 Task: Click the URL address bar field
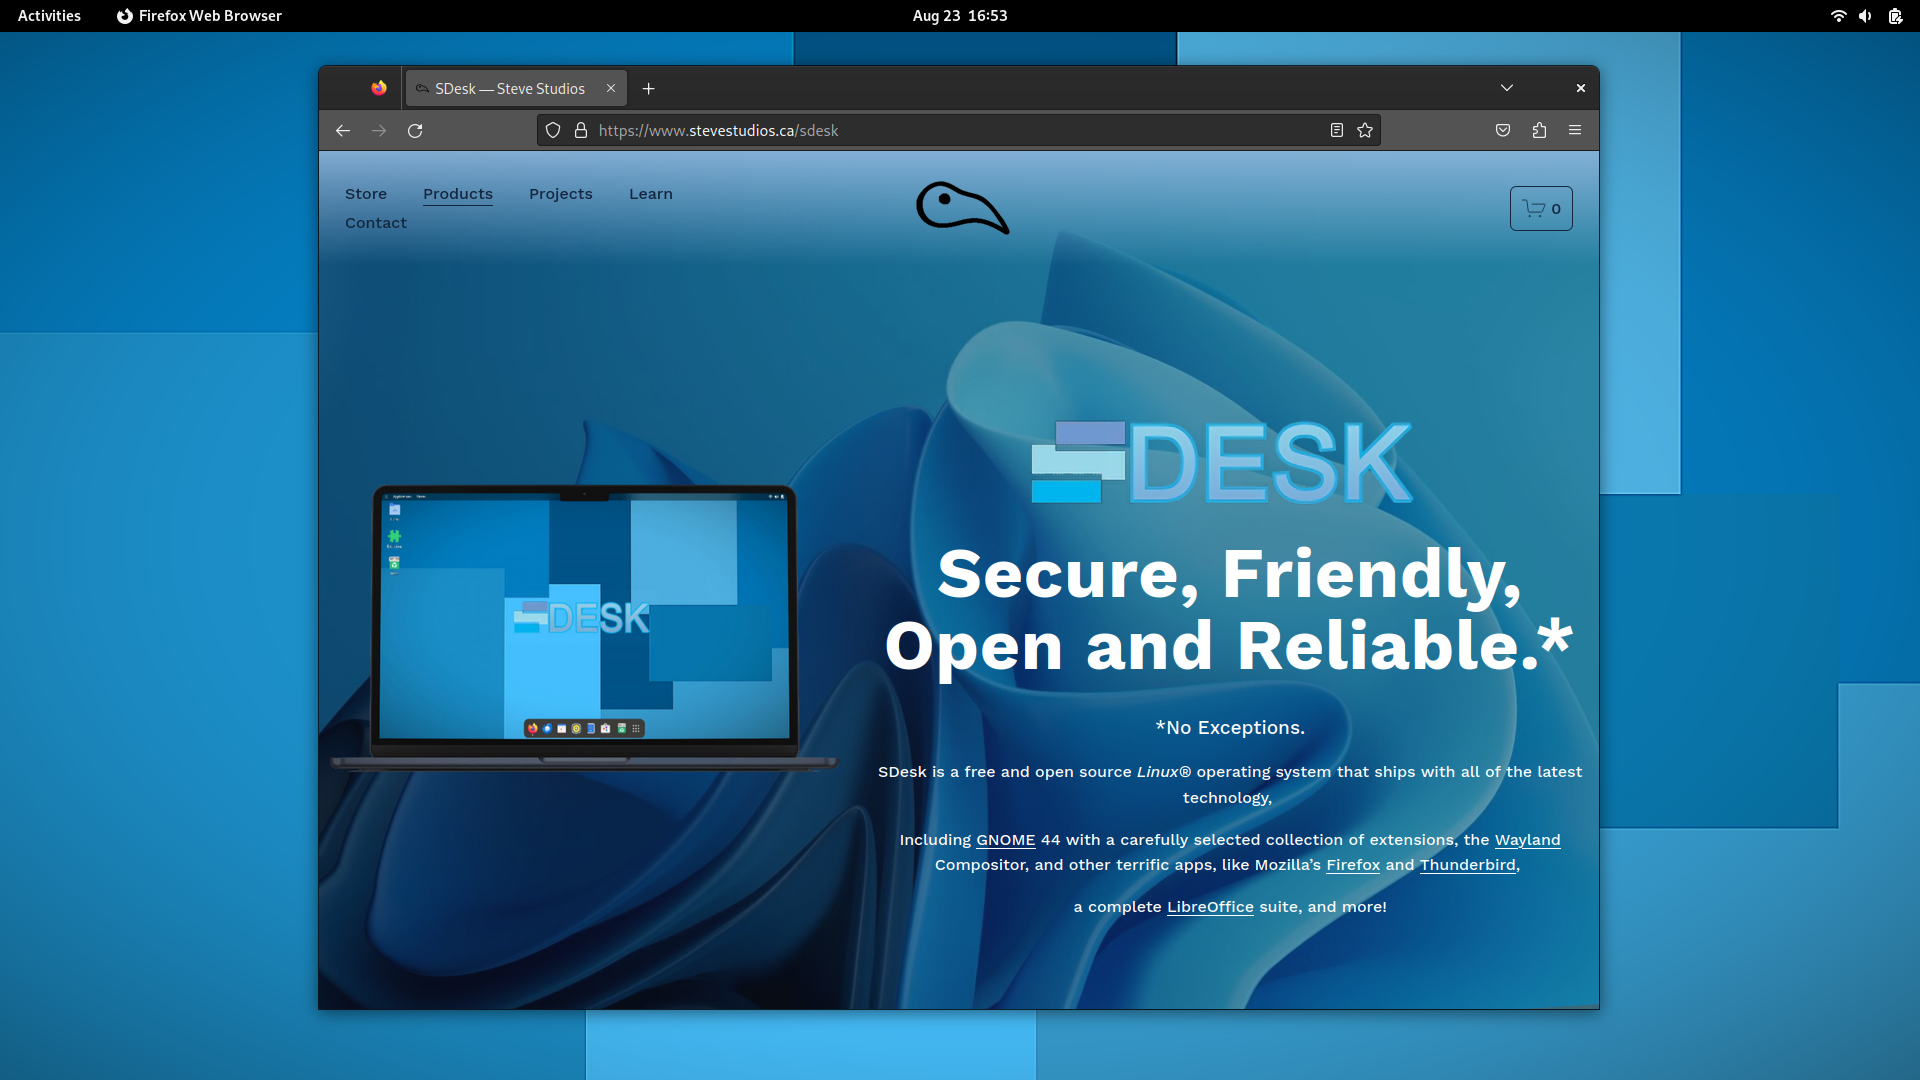(958, 130)
